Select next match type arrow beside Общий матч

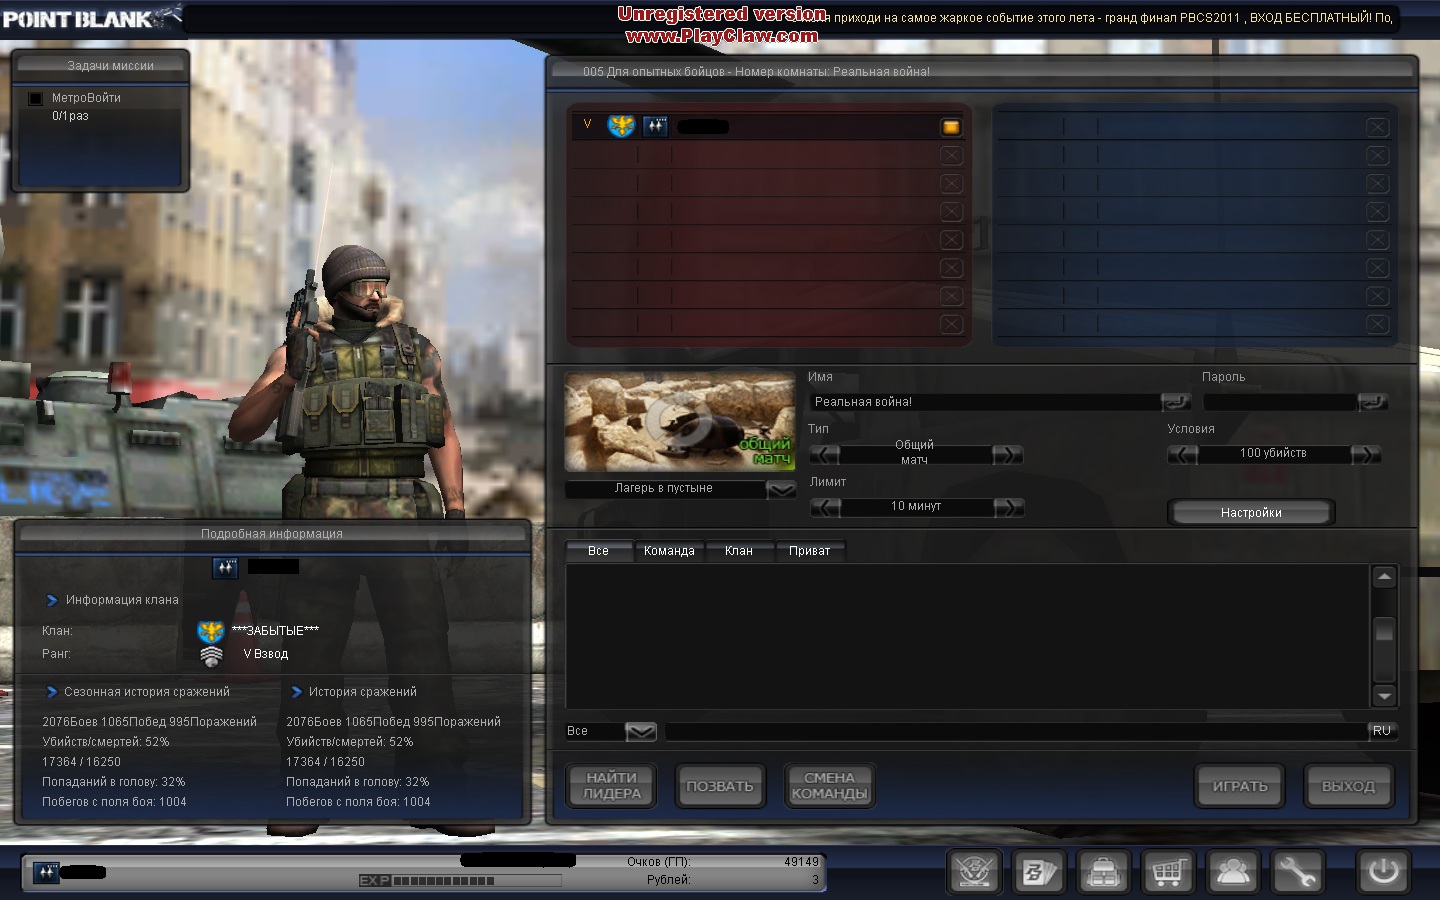pos(1007,455)
